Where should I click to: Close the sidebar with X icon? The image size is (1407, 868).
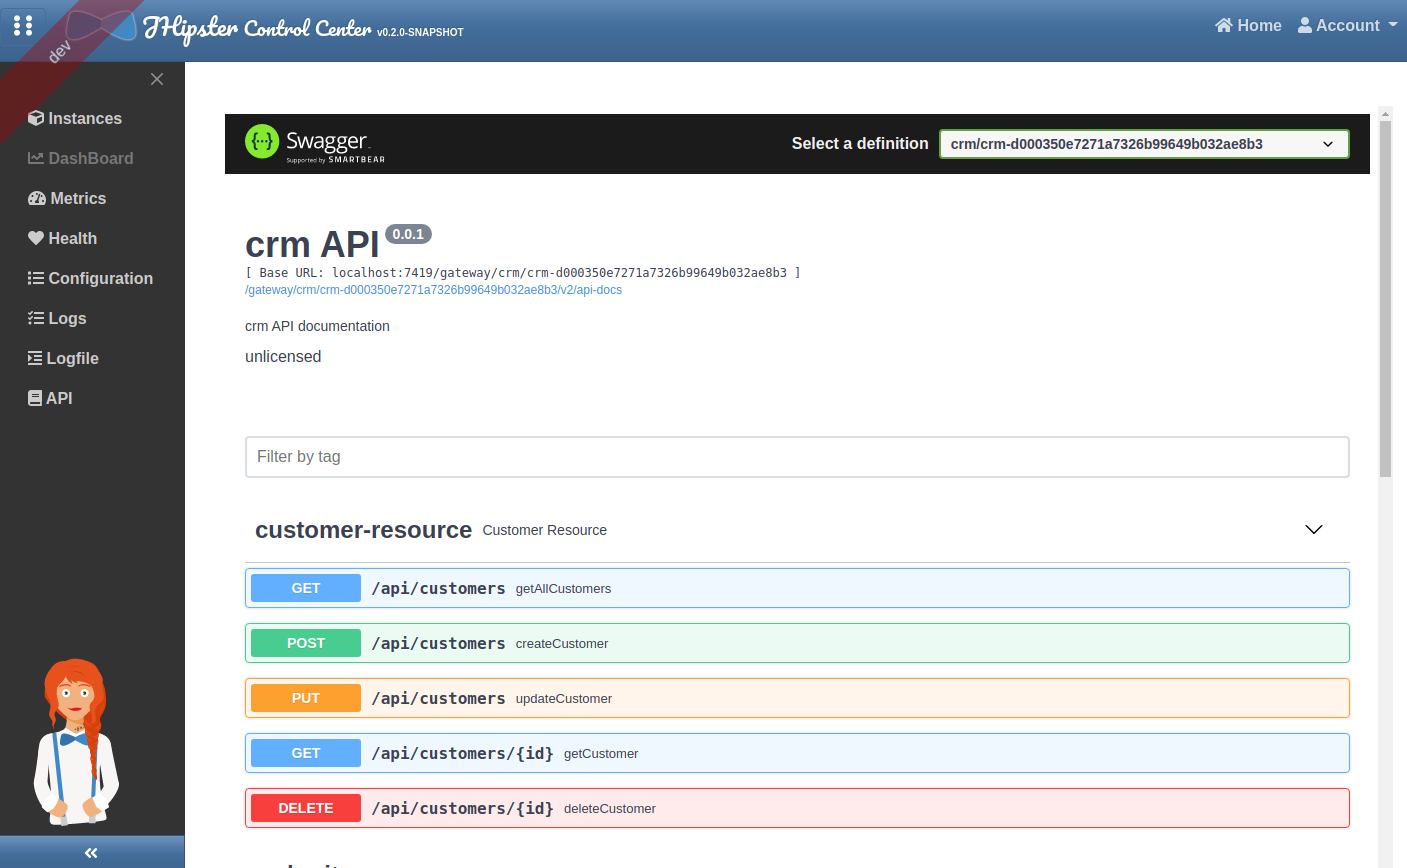click(157, 79)
